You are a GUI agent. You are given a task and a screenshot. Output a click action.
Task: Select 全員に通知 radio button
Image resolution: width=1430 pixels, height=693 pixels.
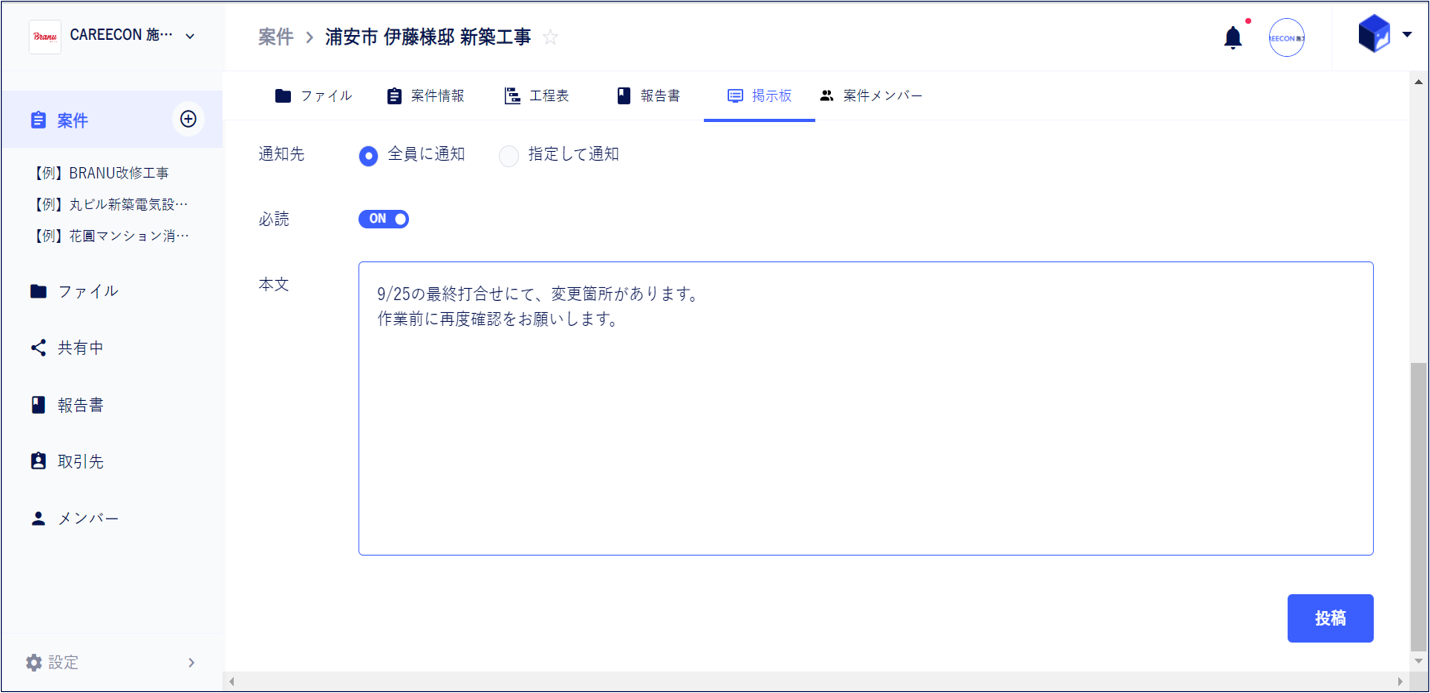pos(369,155)
